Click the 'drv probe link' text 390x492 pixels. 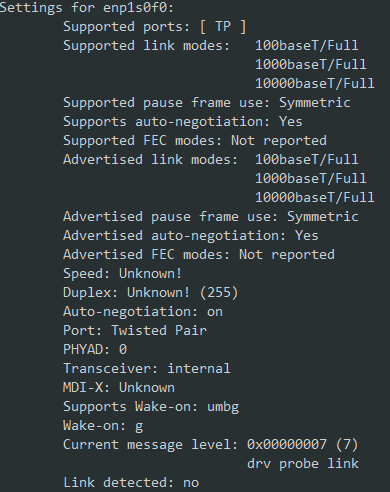(x=303, y=464)
